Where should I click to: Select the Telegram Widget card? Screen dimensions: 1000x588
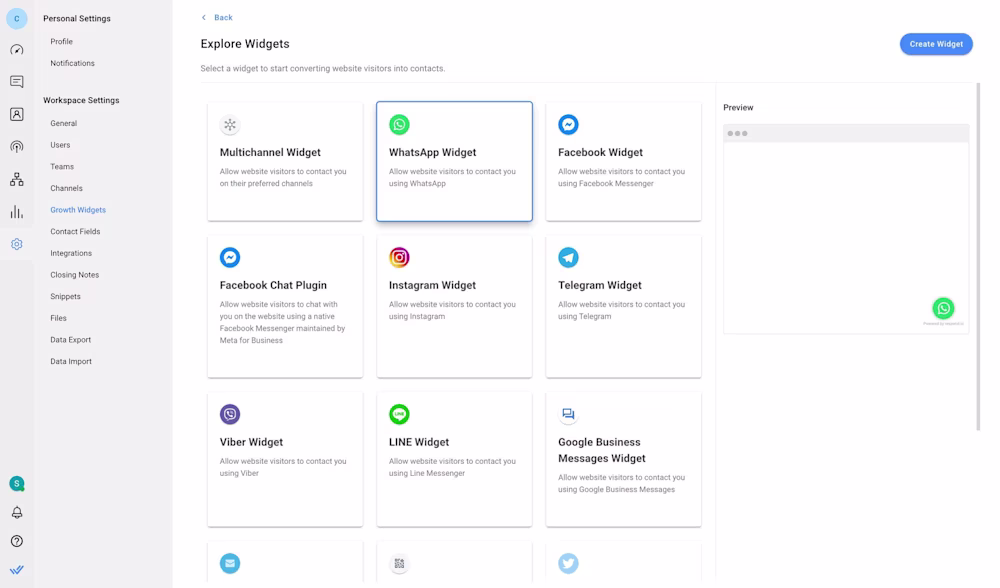(623, 306)
